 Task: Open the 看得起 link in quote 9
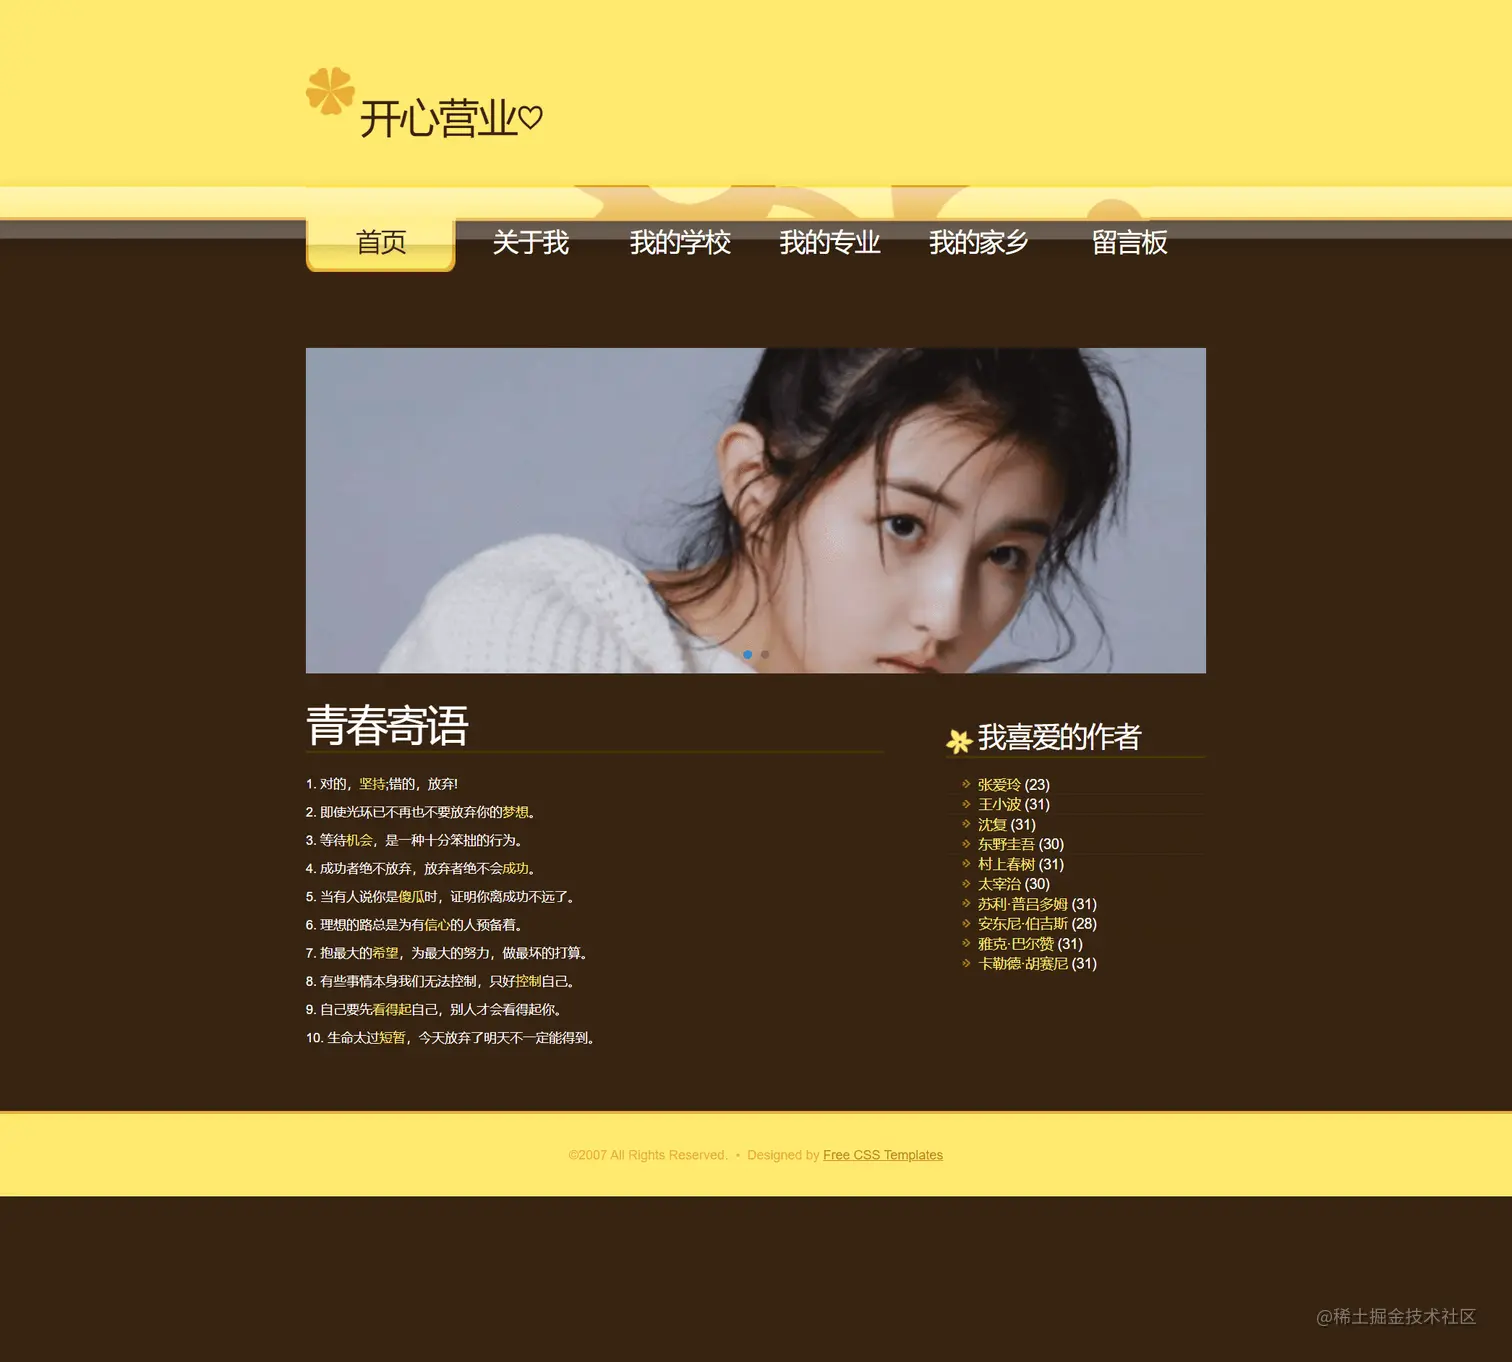tap(392, 1010)
